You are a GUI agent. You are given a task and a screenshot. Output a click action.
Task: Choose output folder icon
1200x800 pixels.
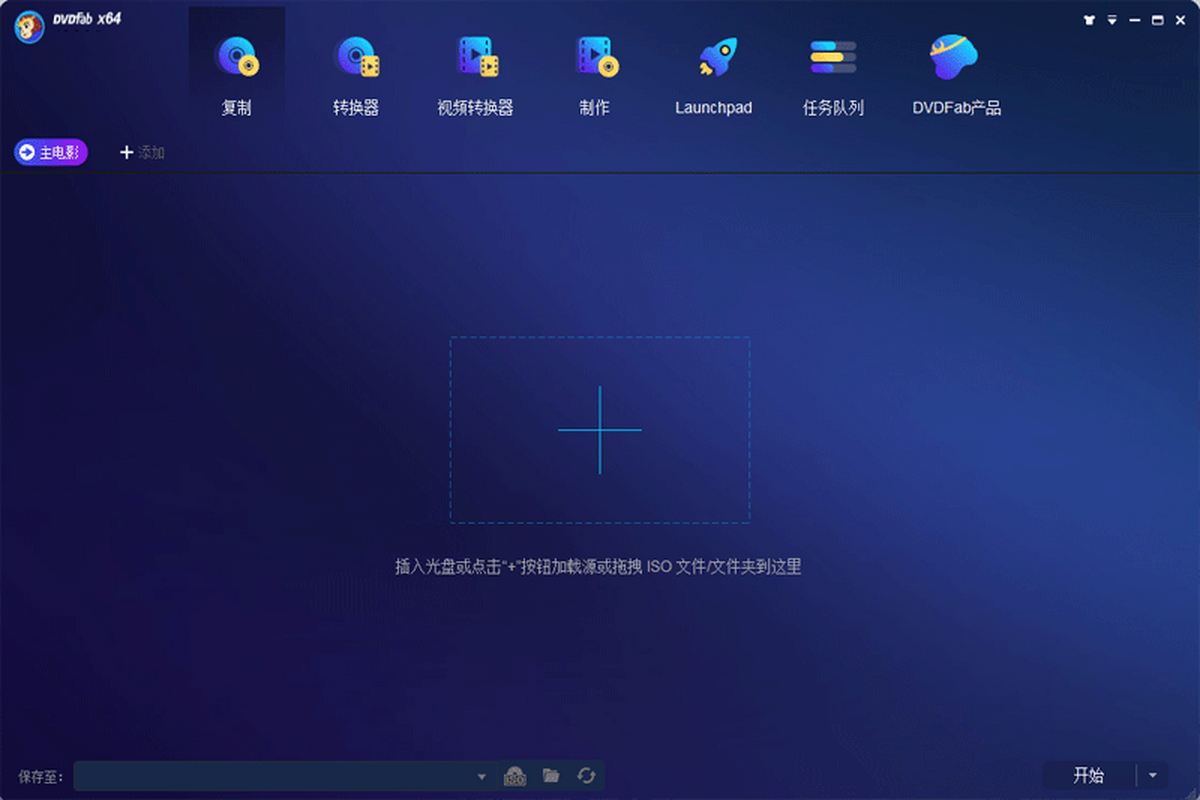coord(551,776)
